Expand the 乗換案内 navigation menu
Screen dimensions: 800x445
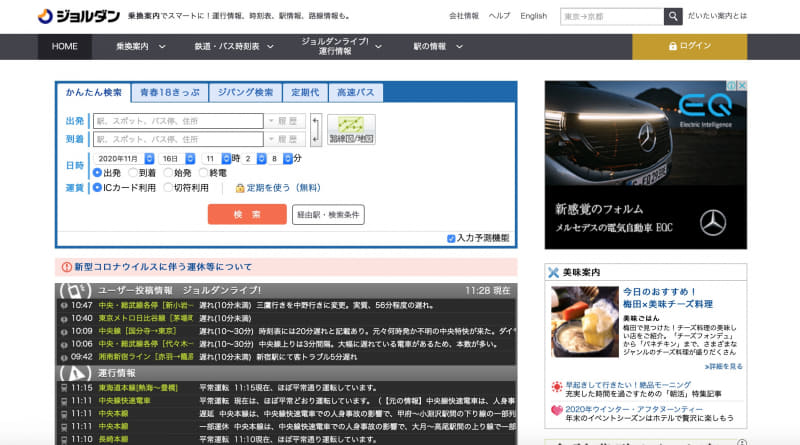(x=140, y=46)
